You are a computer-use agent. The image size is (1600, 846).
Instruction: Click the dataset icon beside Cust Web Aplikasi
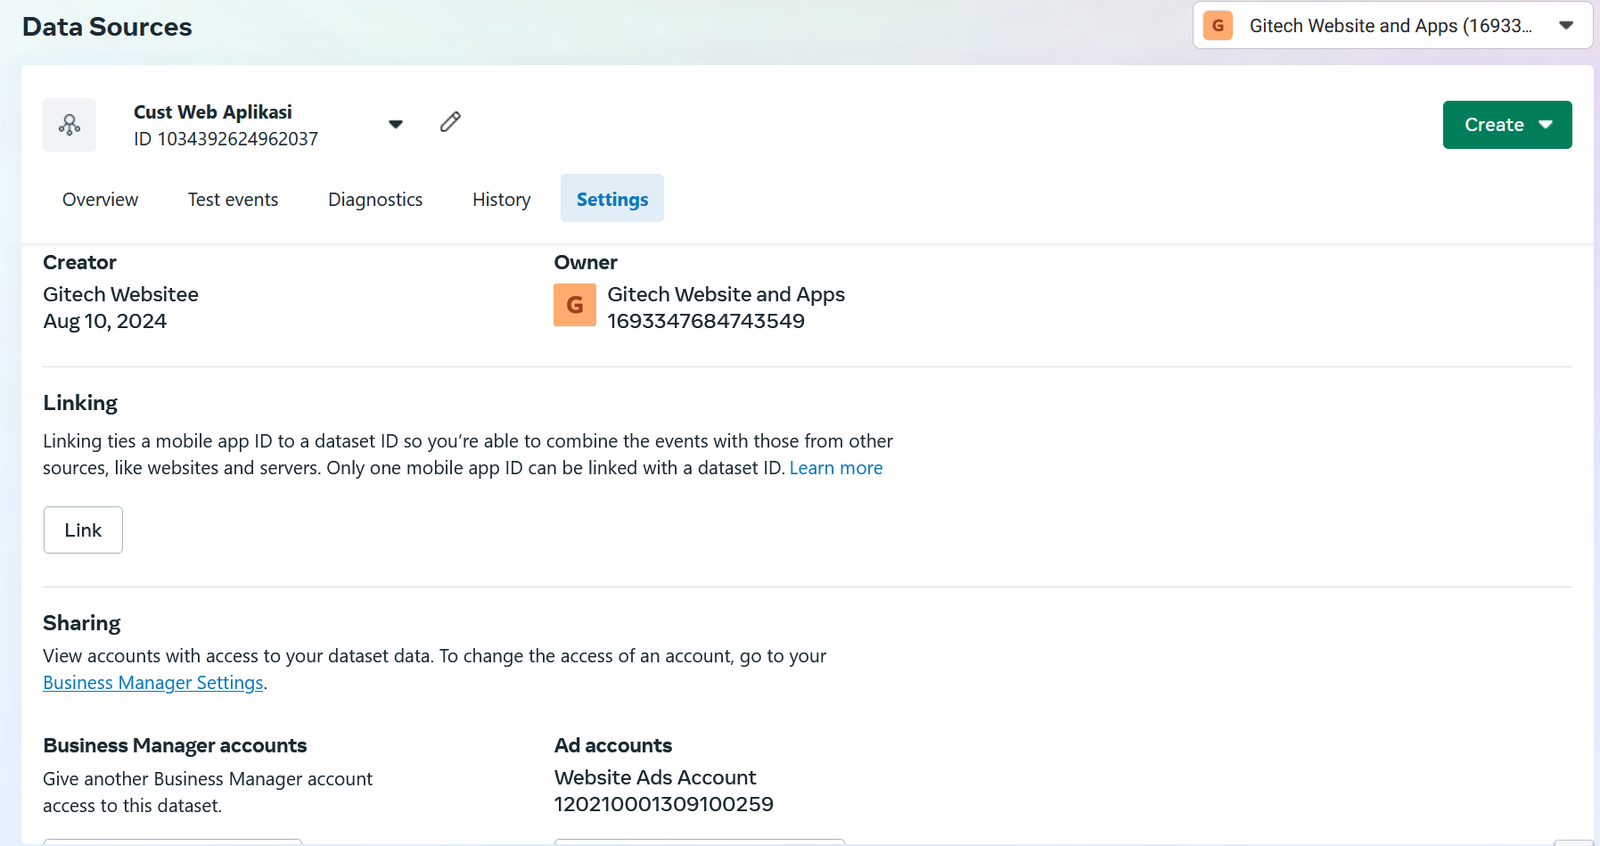pyautogui.click(x=69, y=125)
